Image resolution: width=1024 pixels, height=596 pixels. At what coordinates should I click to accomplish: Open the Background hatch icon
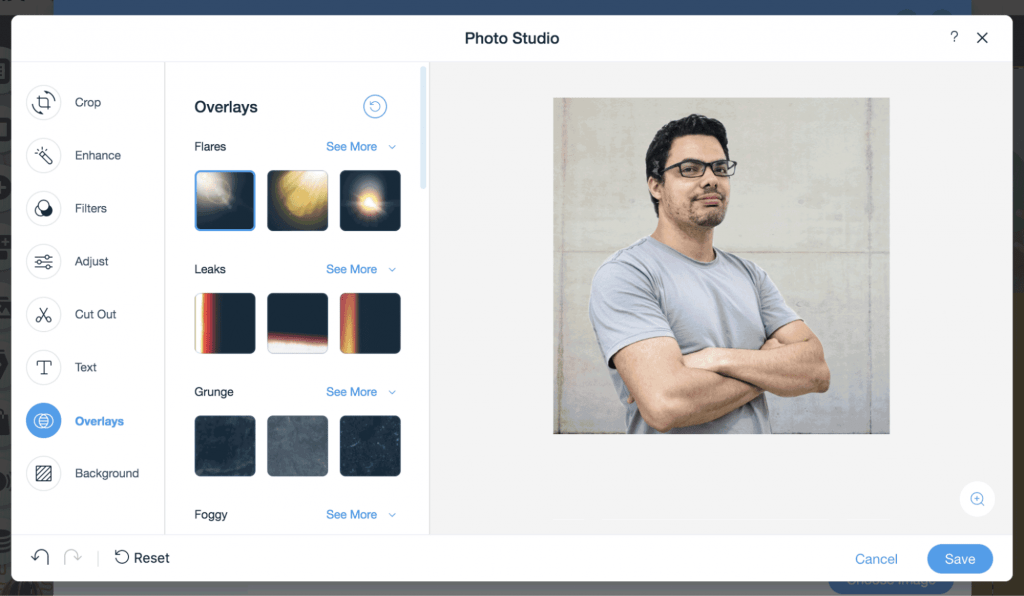[x=44, y=473]
